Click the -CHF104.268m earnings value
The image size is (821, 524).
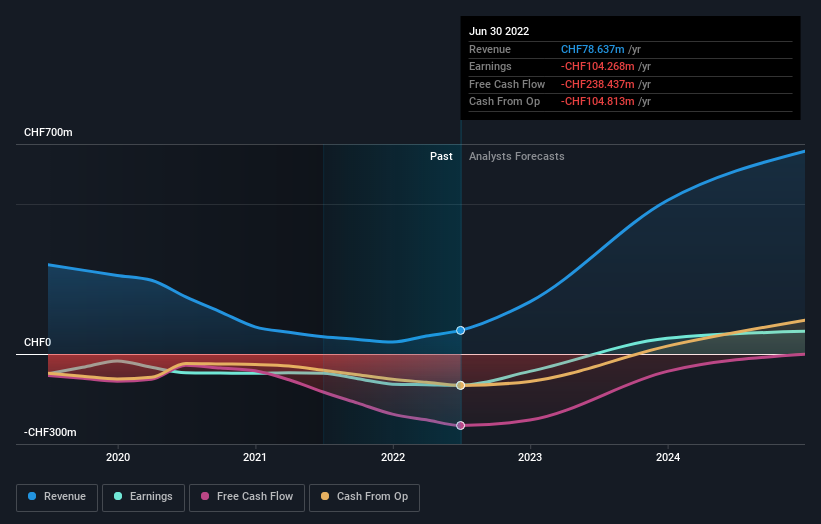pyautogui.click(x=597, y=66)
